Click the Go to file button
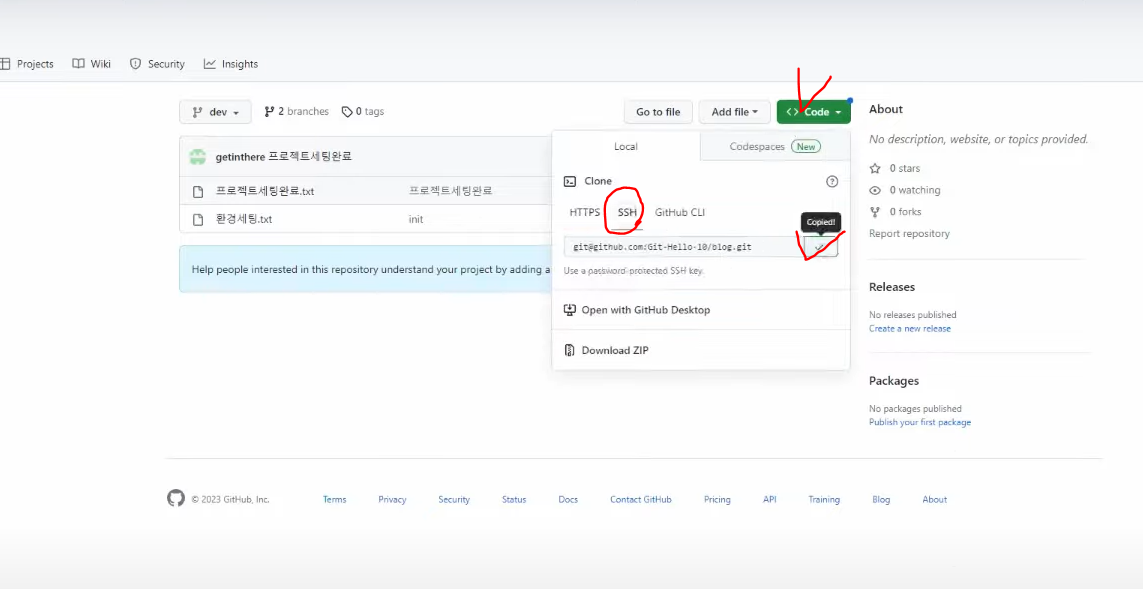1143x589 pixels. [658, 112]
